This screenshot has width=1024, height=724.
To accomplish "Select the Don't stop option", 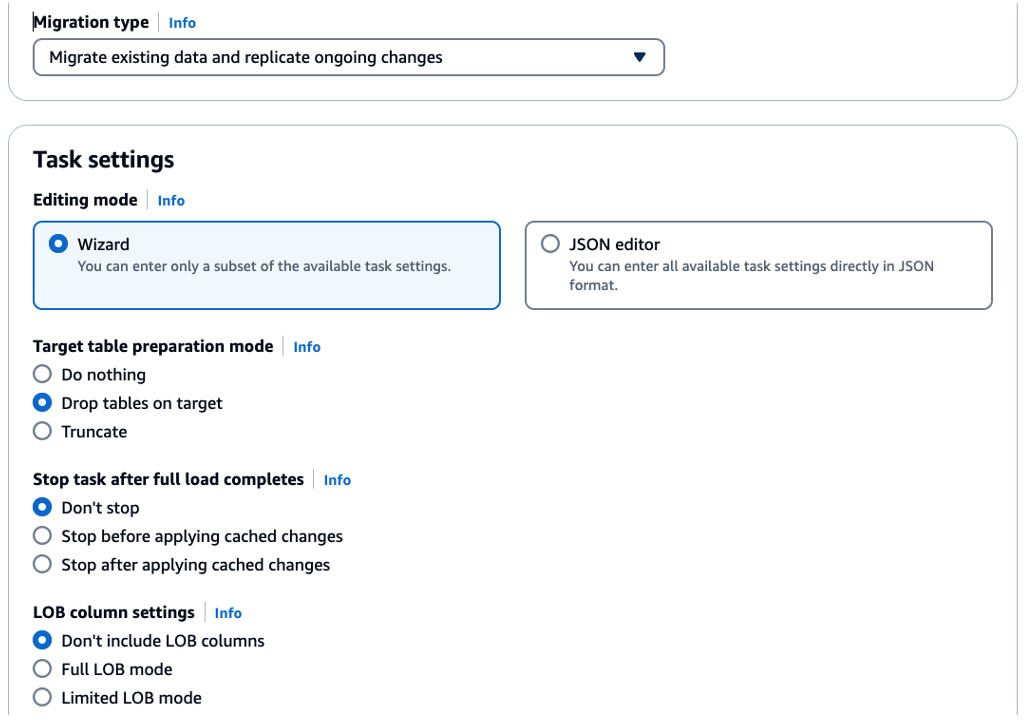I will (42, 508).
